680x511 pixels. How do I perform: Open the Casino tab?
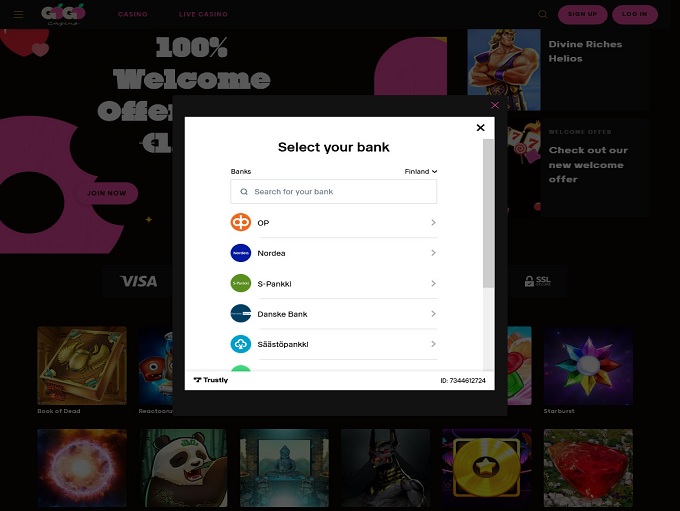133,14
